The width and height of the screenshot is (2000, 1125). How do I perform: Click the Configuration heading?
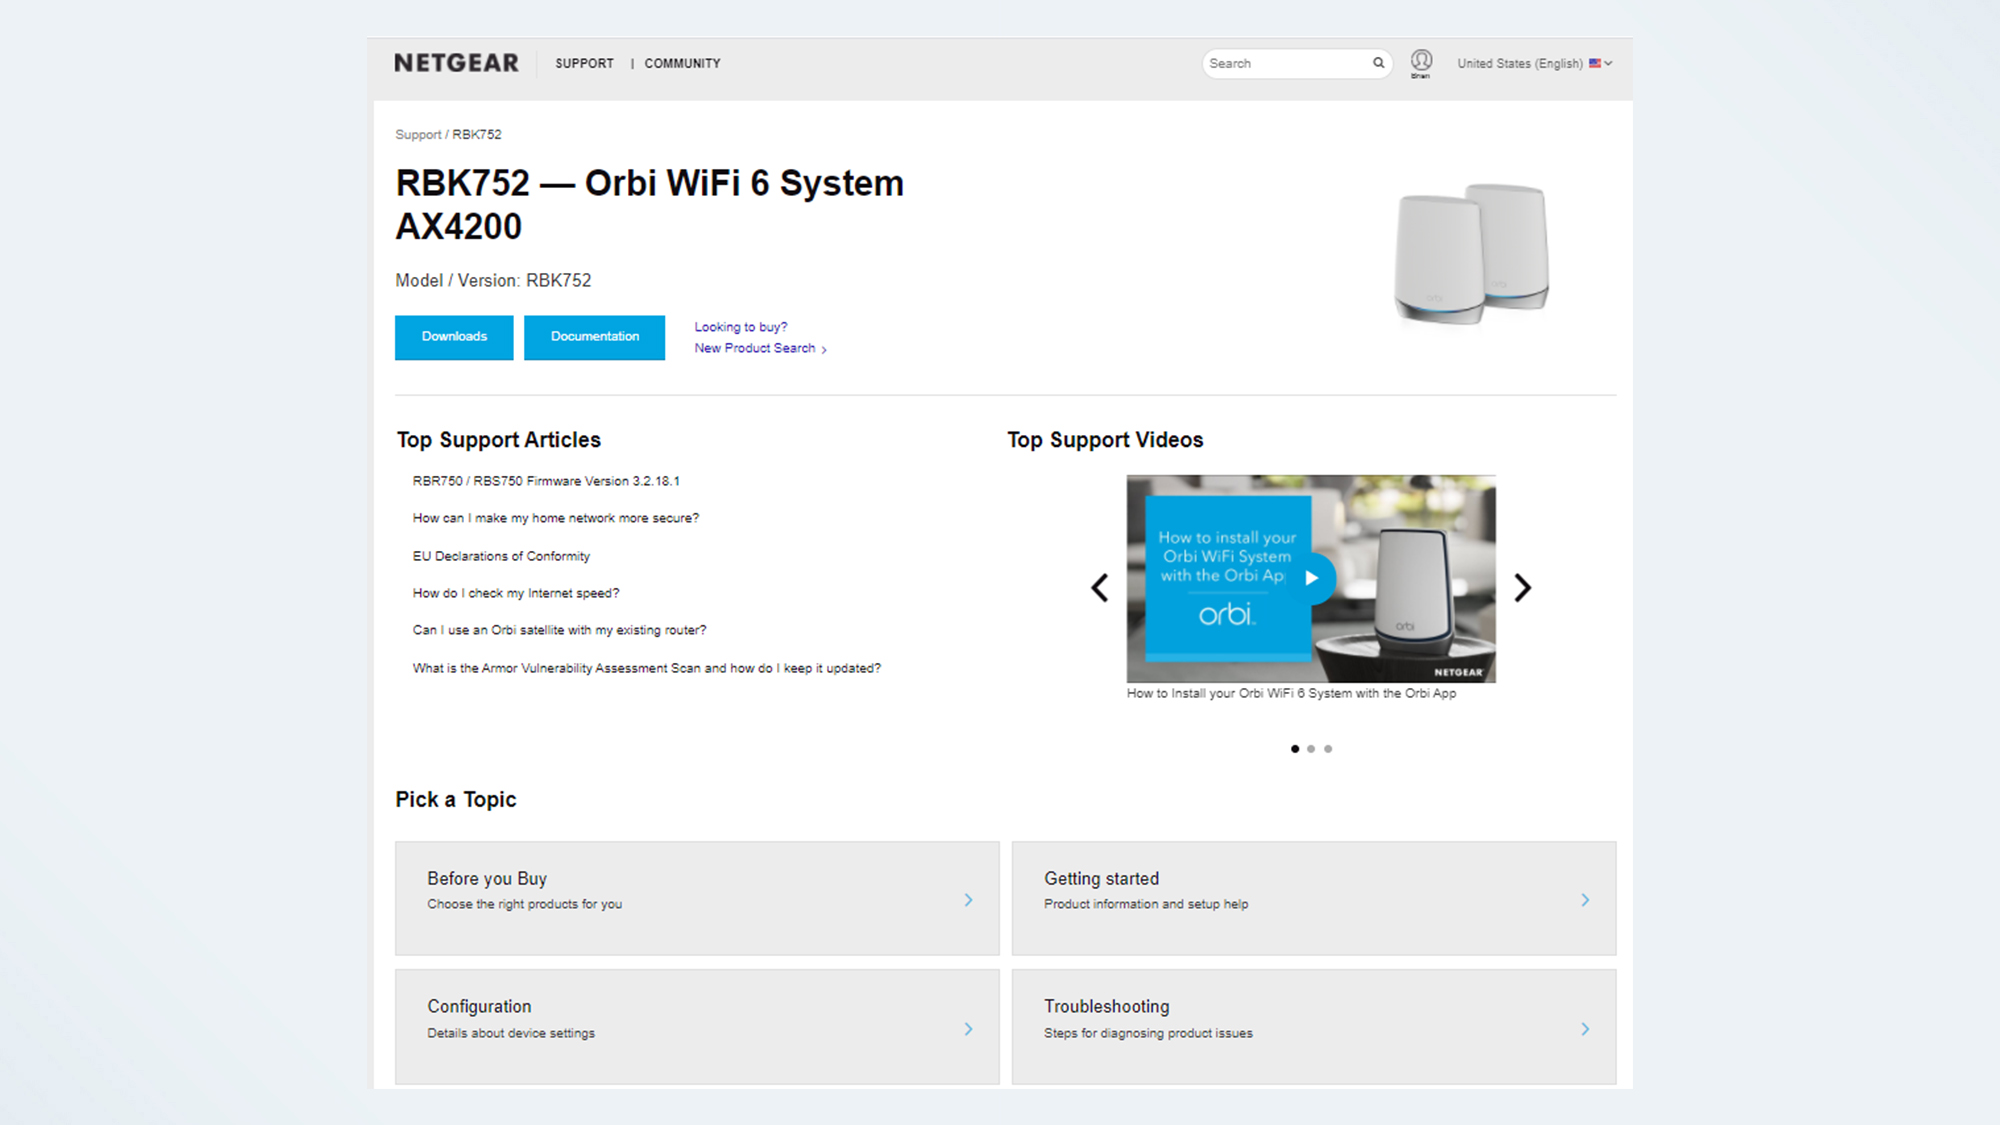[x=479, y=1006]
